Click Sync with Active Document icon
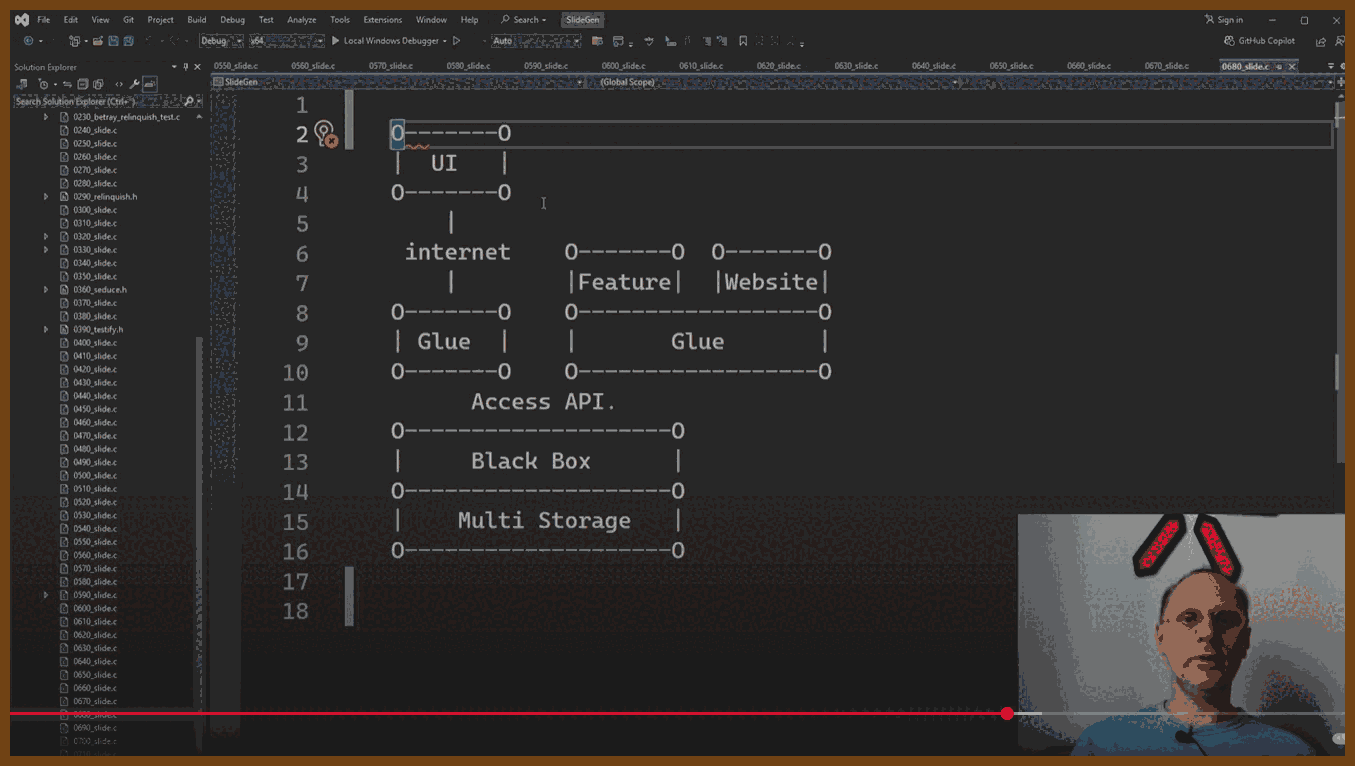The image size is (1355, 766). 67,84
